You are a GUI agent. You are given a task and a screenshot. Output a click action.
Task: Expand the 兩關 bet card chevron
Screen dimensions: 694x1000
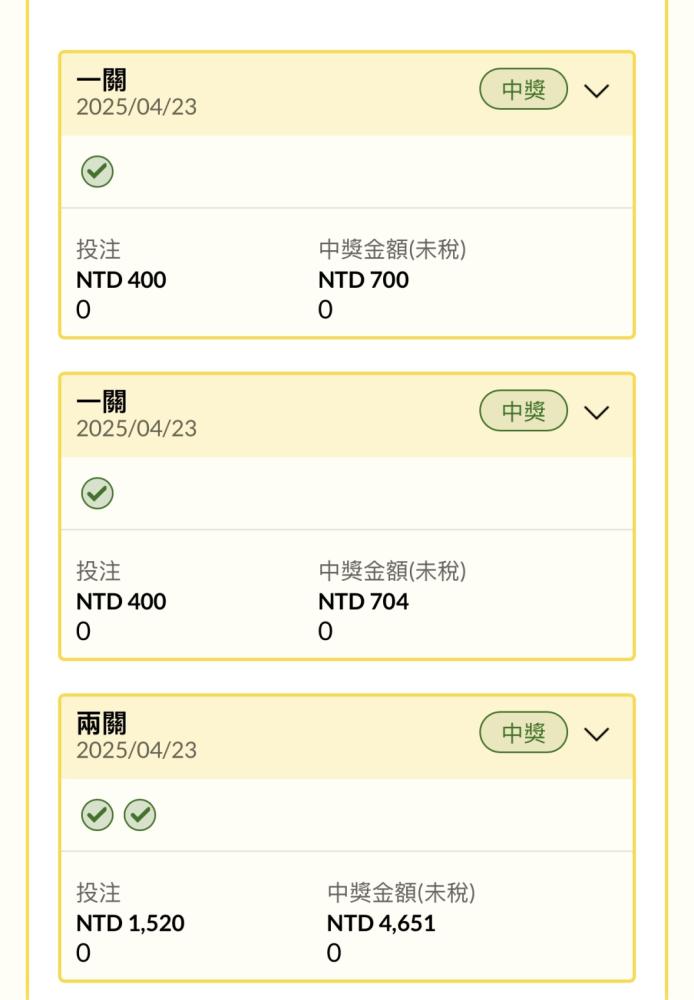(x=596, y=733)
